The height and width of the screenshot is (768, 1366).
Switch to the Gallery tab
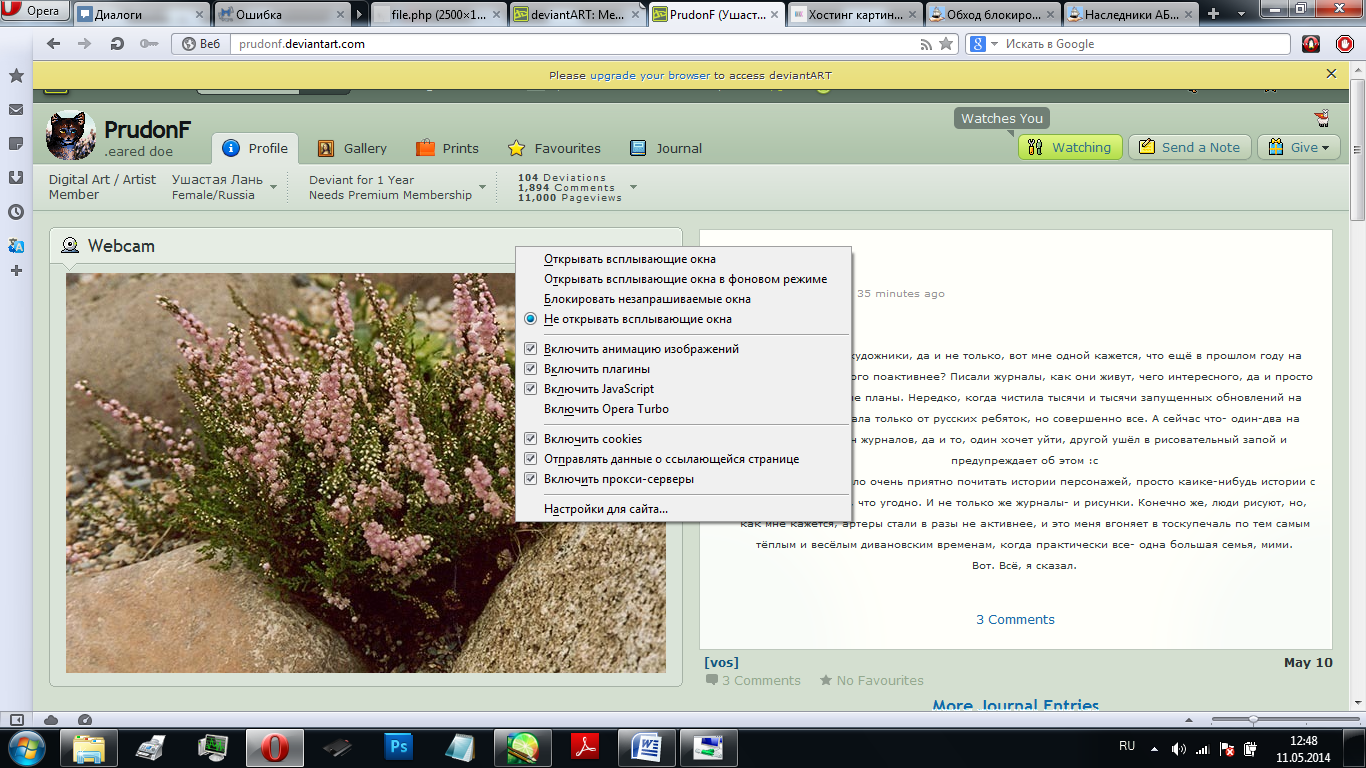click(x=353, y=148)
